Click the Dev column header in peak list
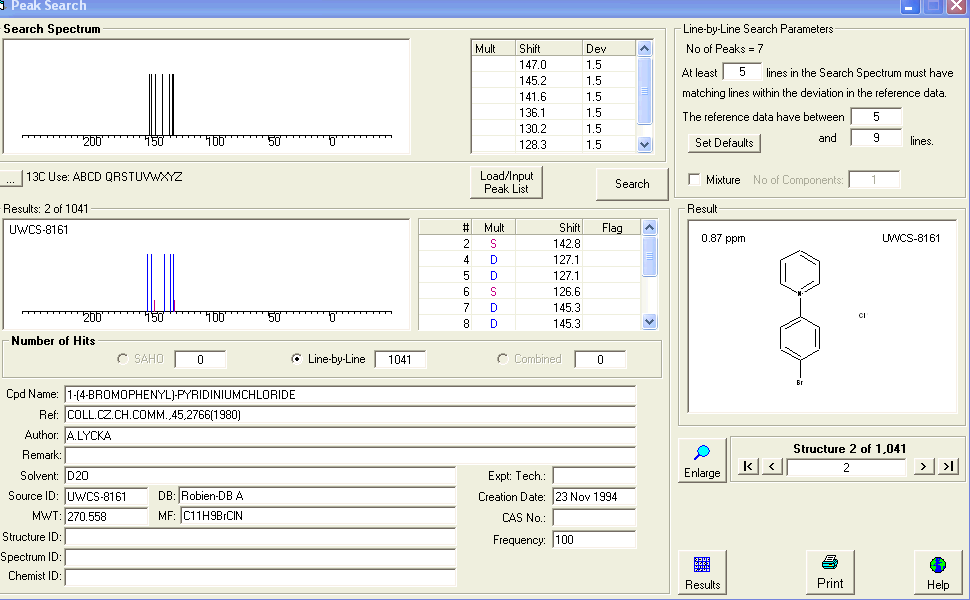 tap(607, 48)
